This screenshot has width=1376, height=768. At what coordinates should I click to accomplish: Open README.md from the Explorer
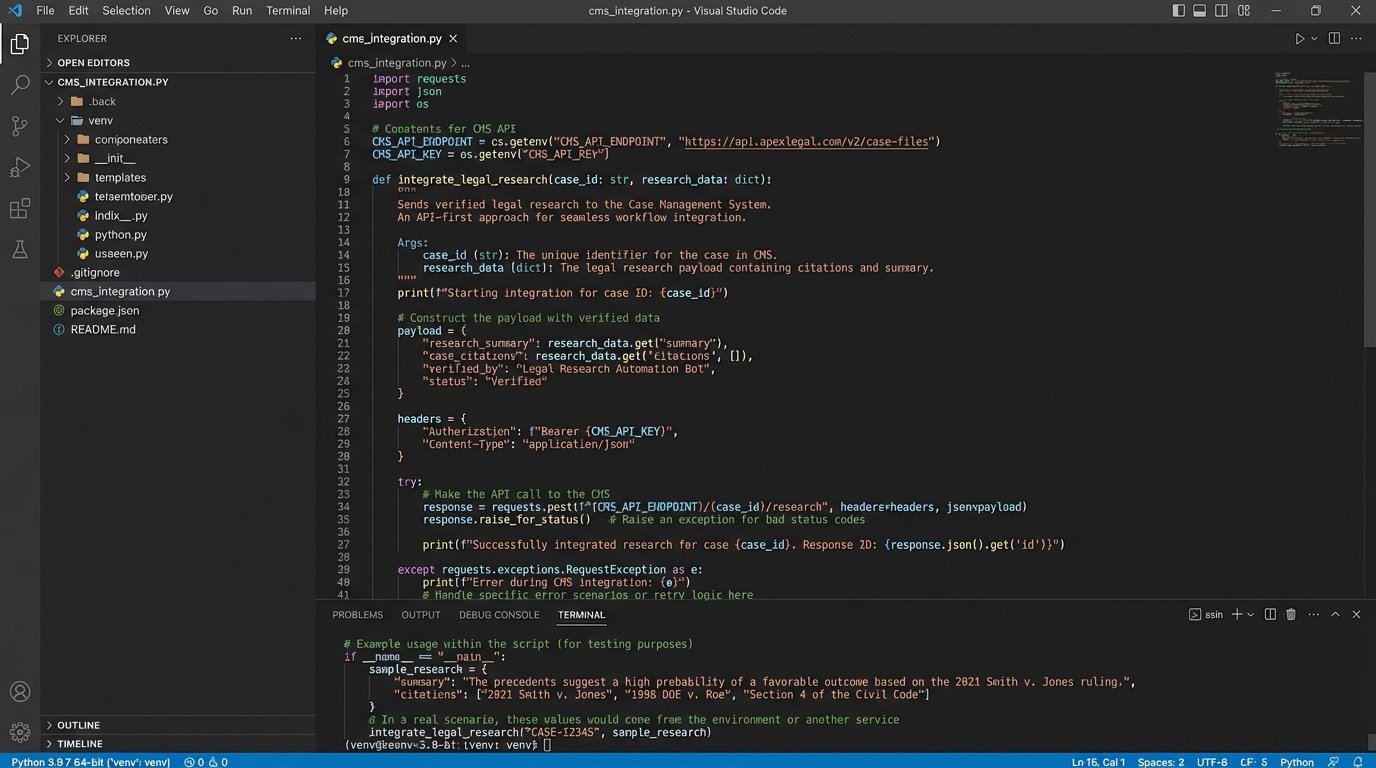[x=102, y=329]
